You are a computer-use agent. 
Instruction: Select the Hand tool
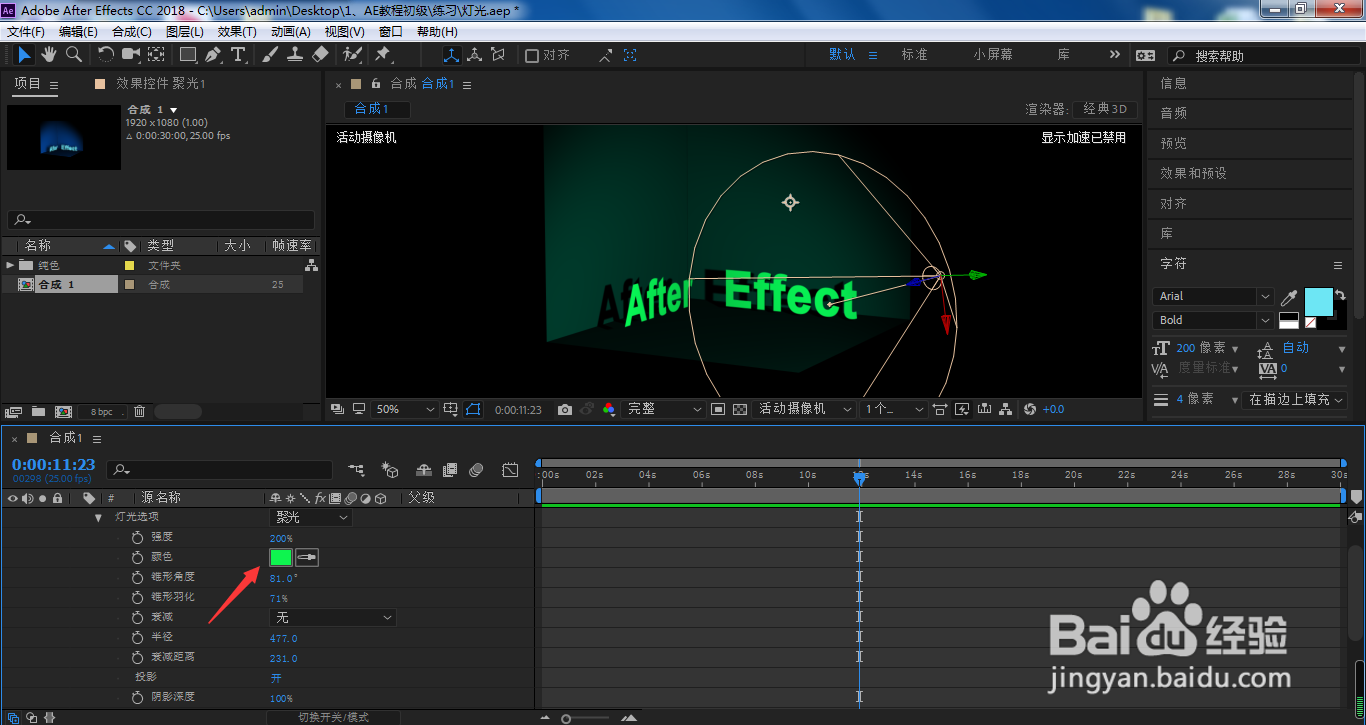pos(48,55)
